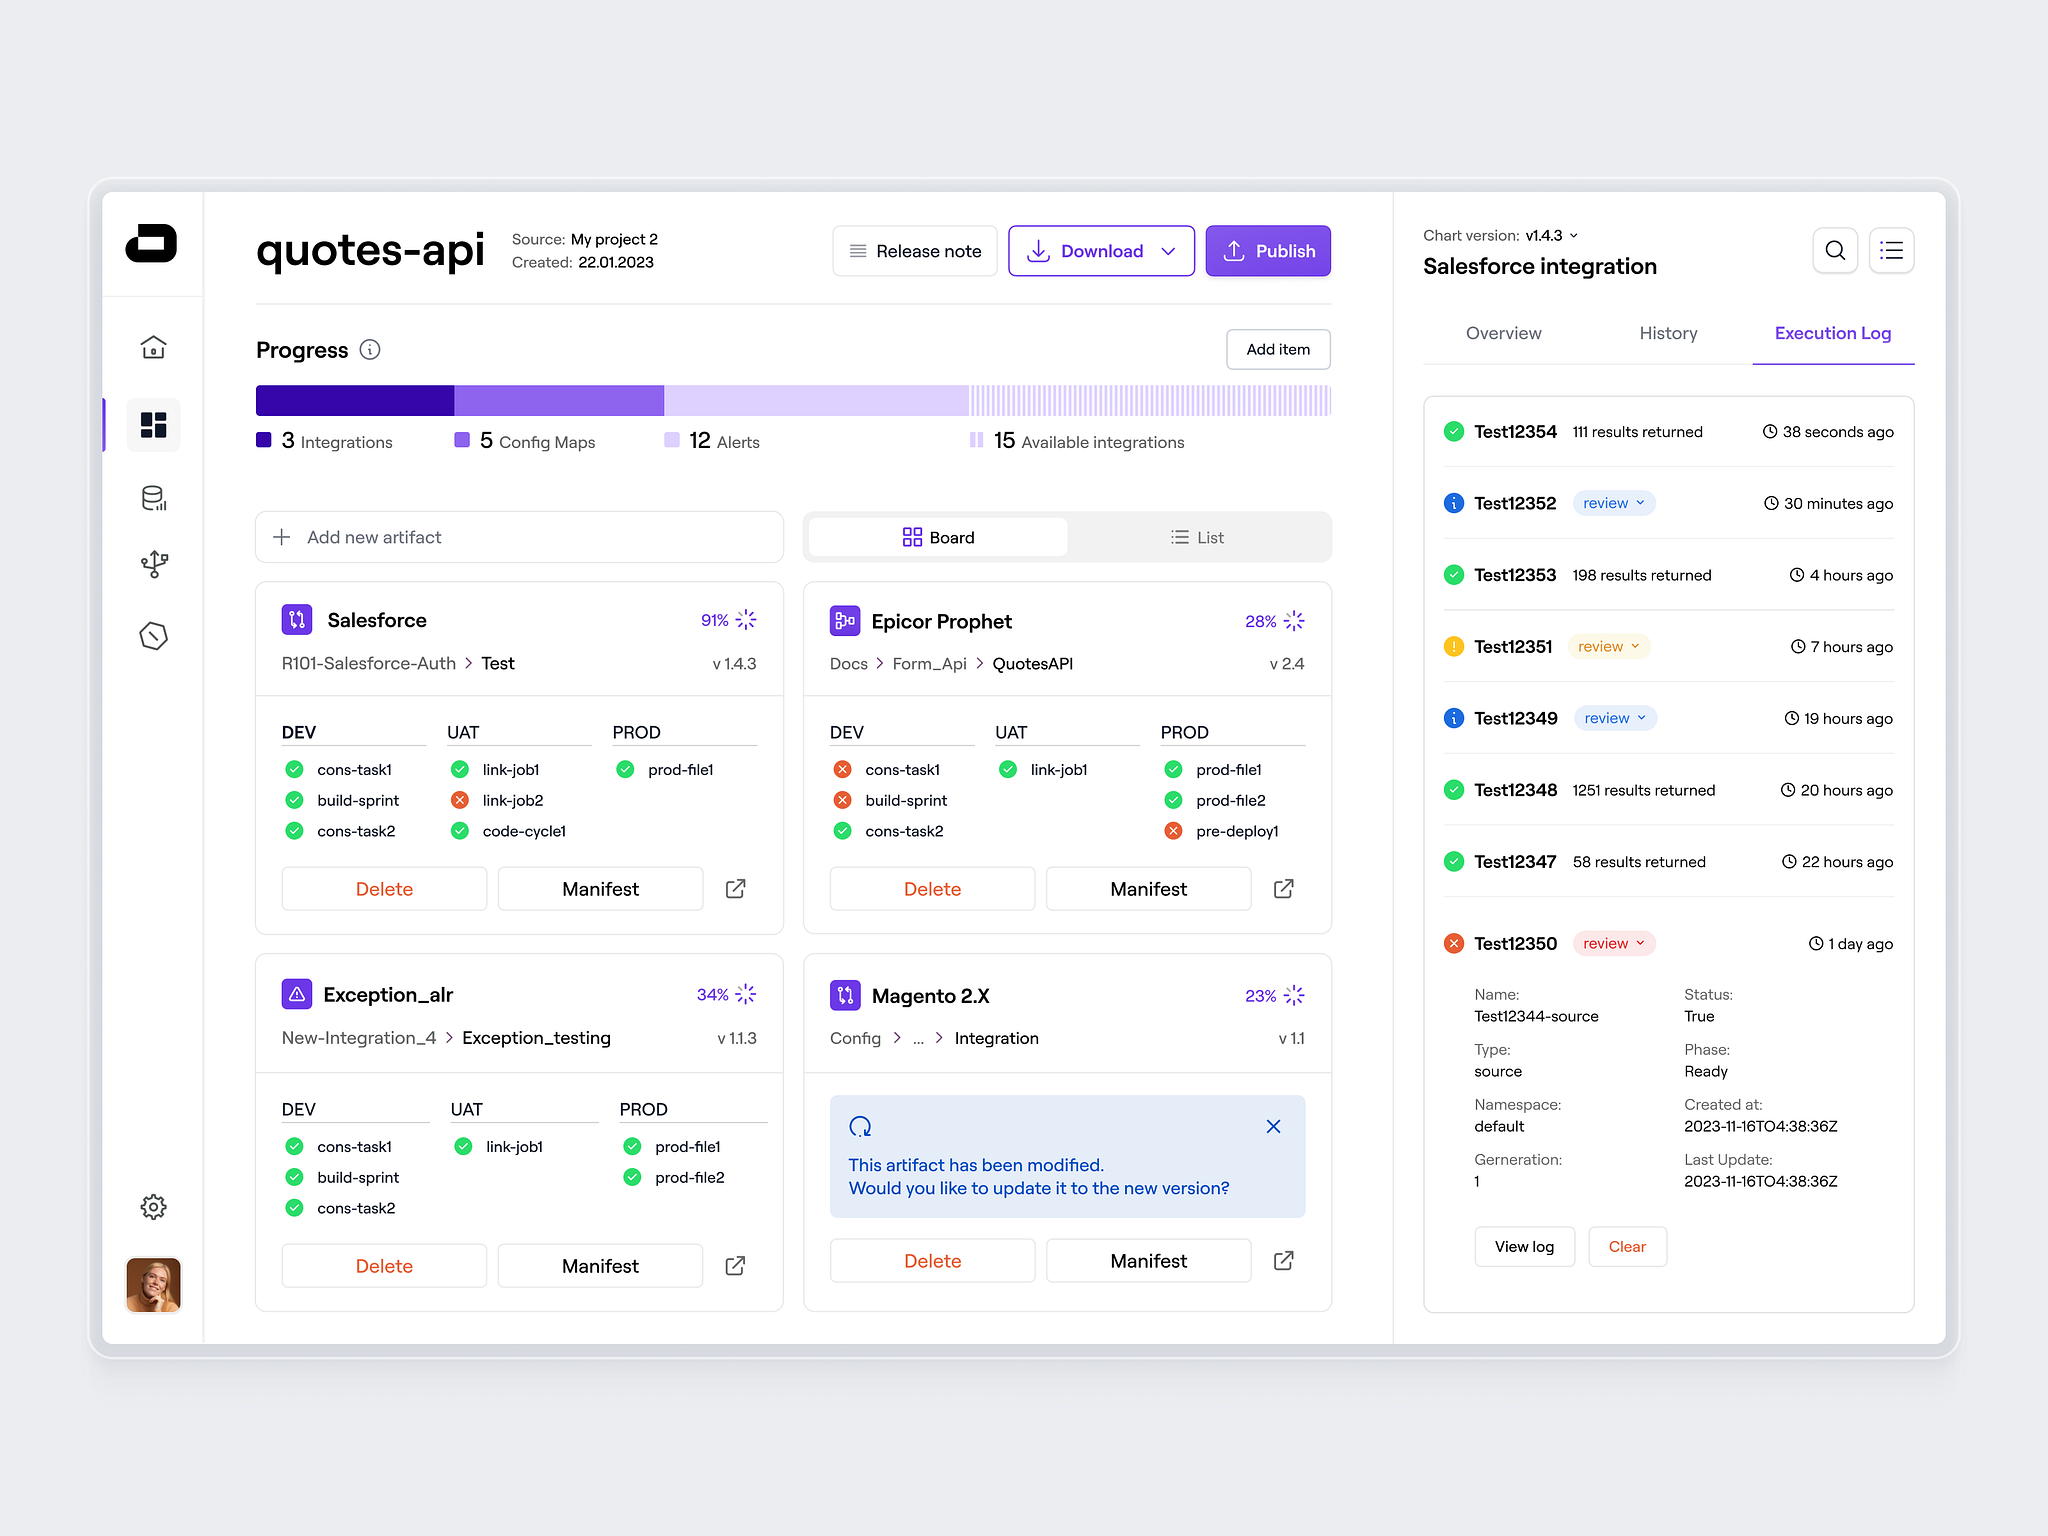Click the Progress info icon
The image size is (2048, 1536).
click(370, 349)
